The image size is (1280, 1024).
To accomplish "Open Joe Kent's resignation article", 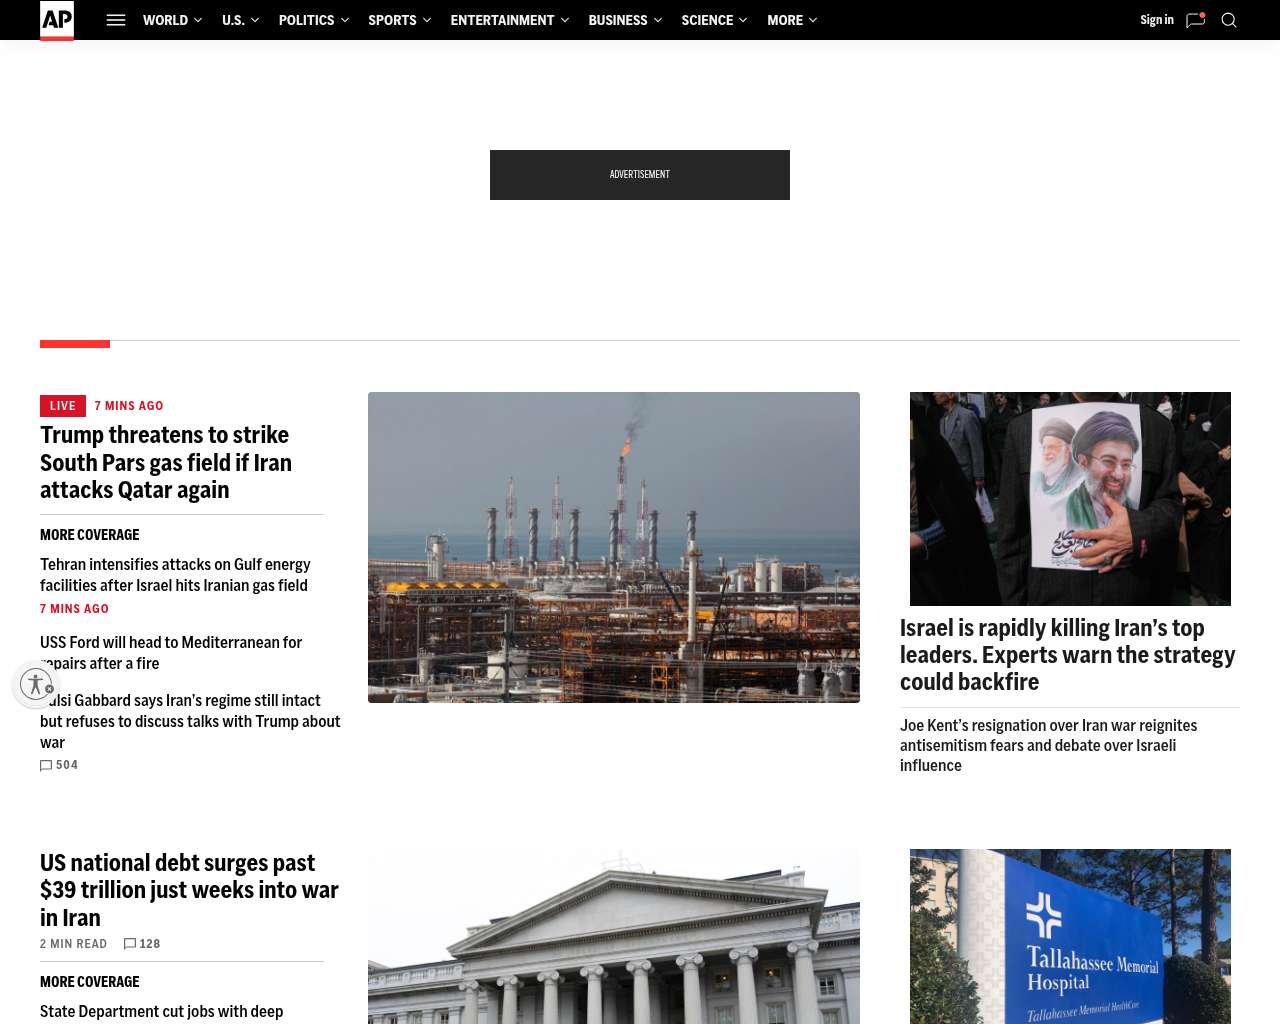I will pyautogui.click(x=1048, y=745).
